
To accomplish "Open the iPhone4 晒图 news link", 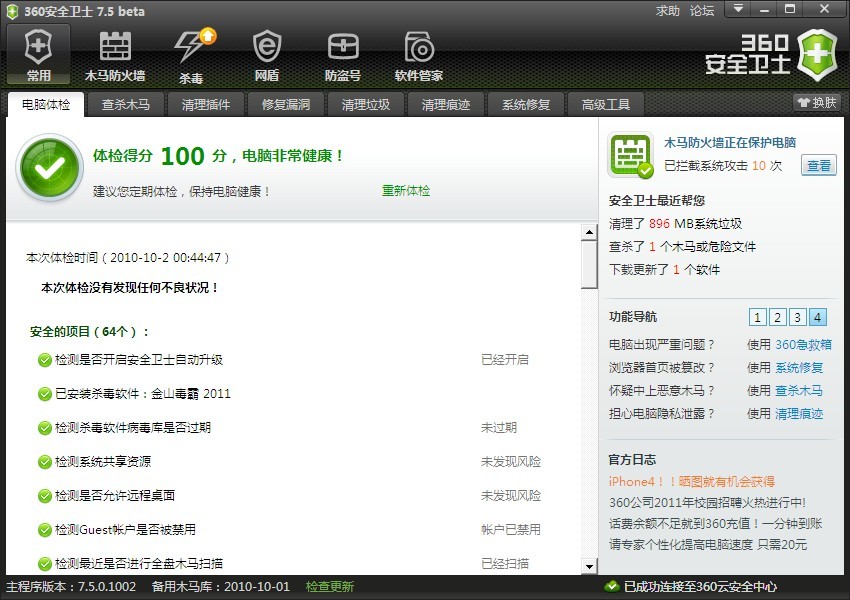I will point(692,481).
